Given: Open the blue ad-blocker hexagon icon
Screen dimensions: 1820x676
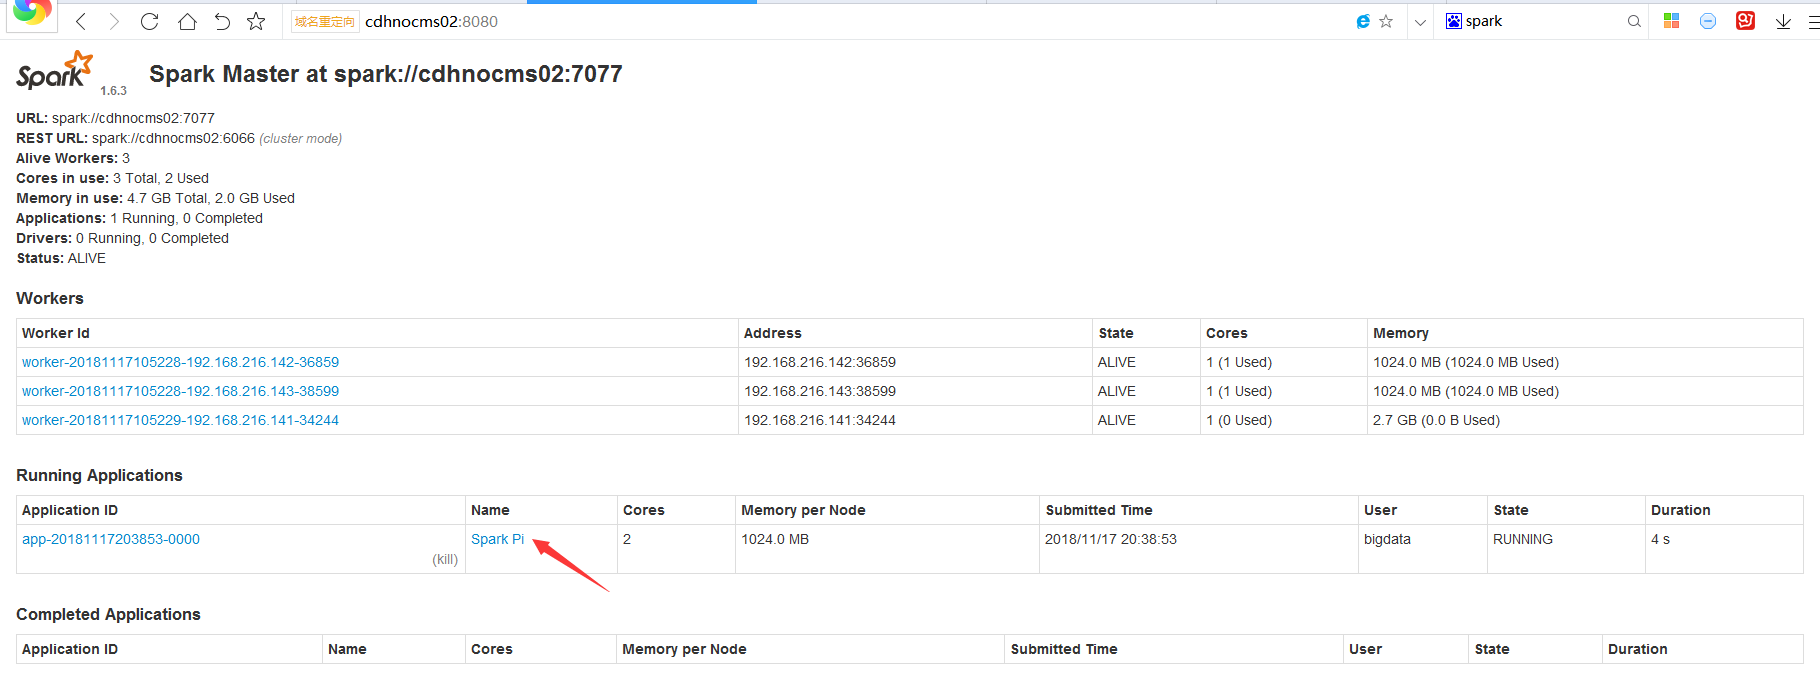Looking at the screenshot, I should coord(1708,21).
